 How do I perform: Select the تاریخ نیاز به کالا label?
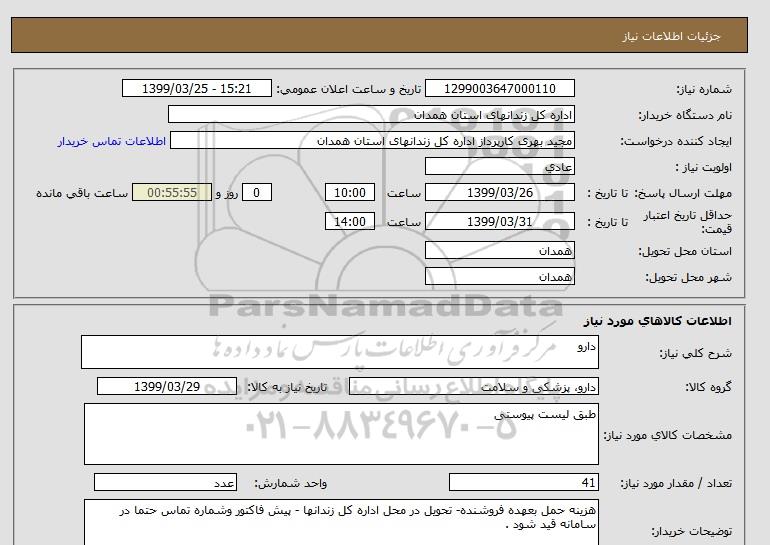(x=287, y=387)
